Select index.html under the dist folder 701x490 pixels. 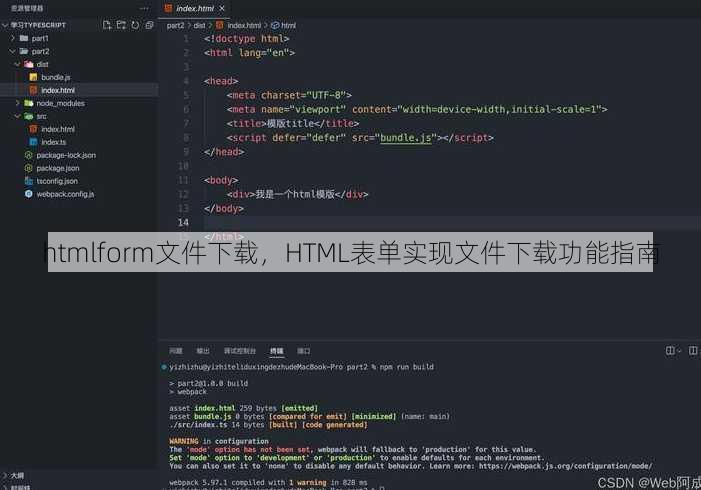58,90
